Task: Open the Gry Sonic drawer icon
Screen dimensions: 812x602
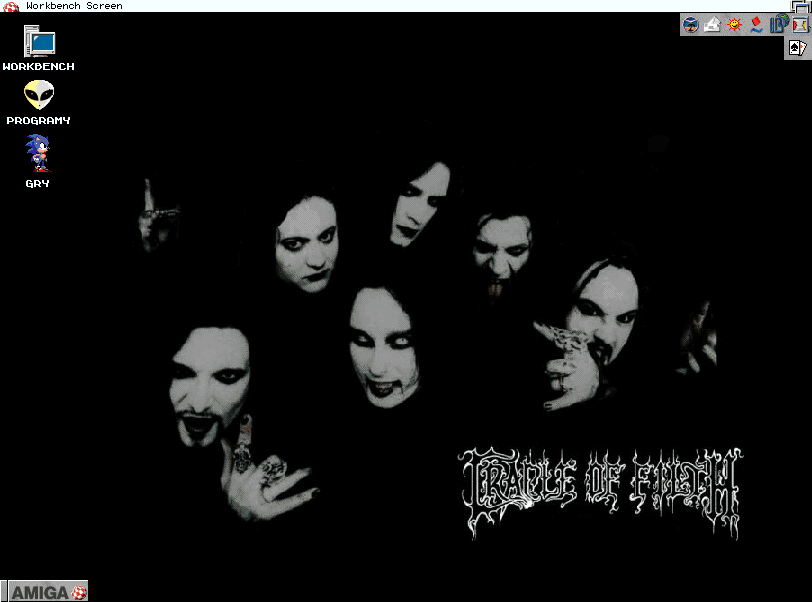Action: point(38,153)
